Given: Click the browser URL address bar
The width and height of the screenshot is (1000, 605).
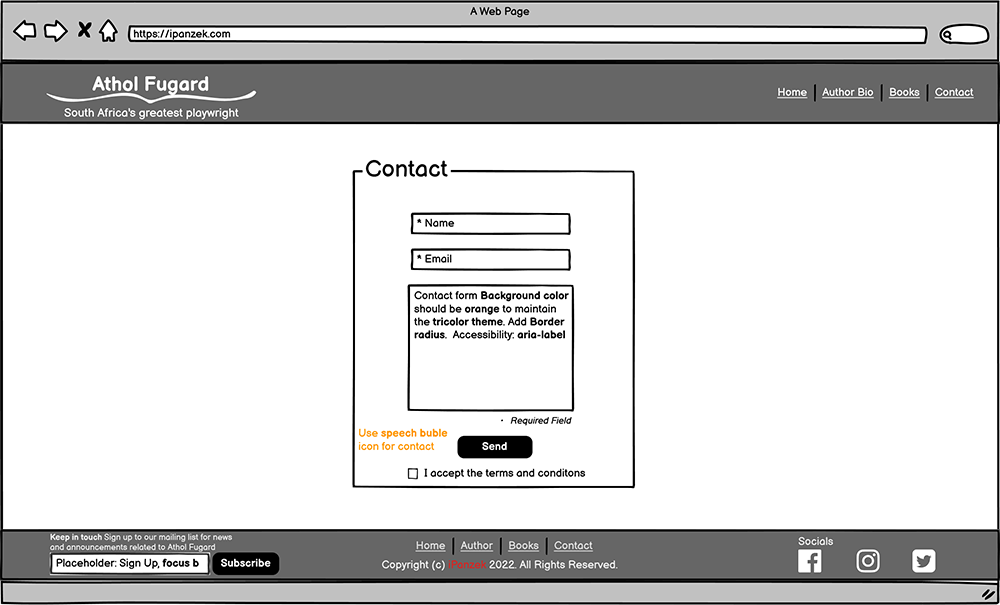Looking at the screenshot, I should (x=527, y=34).
